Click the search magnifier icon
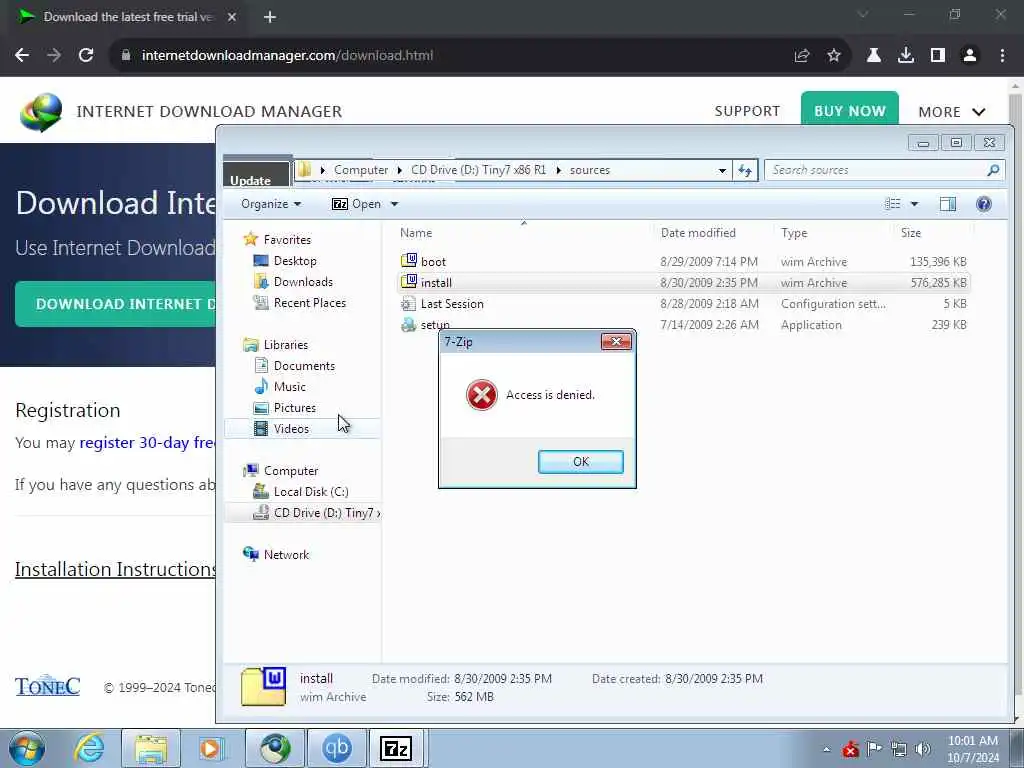 [x=993, y=170]
